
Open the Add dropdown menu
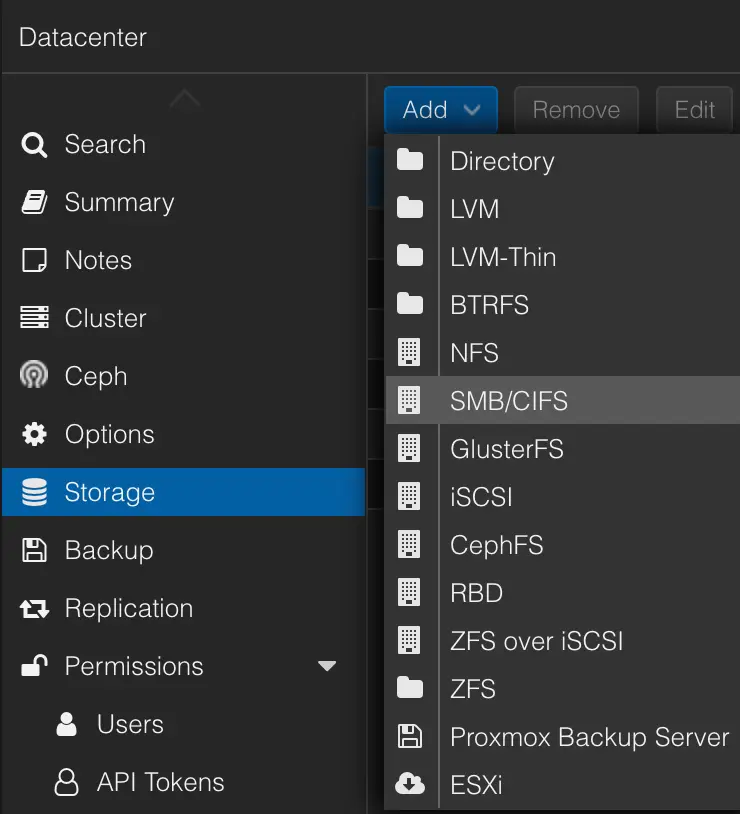tap(440, 110)
